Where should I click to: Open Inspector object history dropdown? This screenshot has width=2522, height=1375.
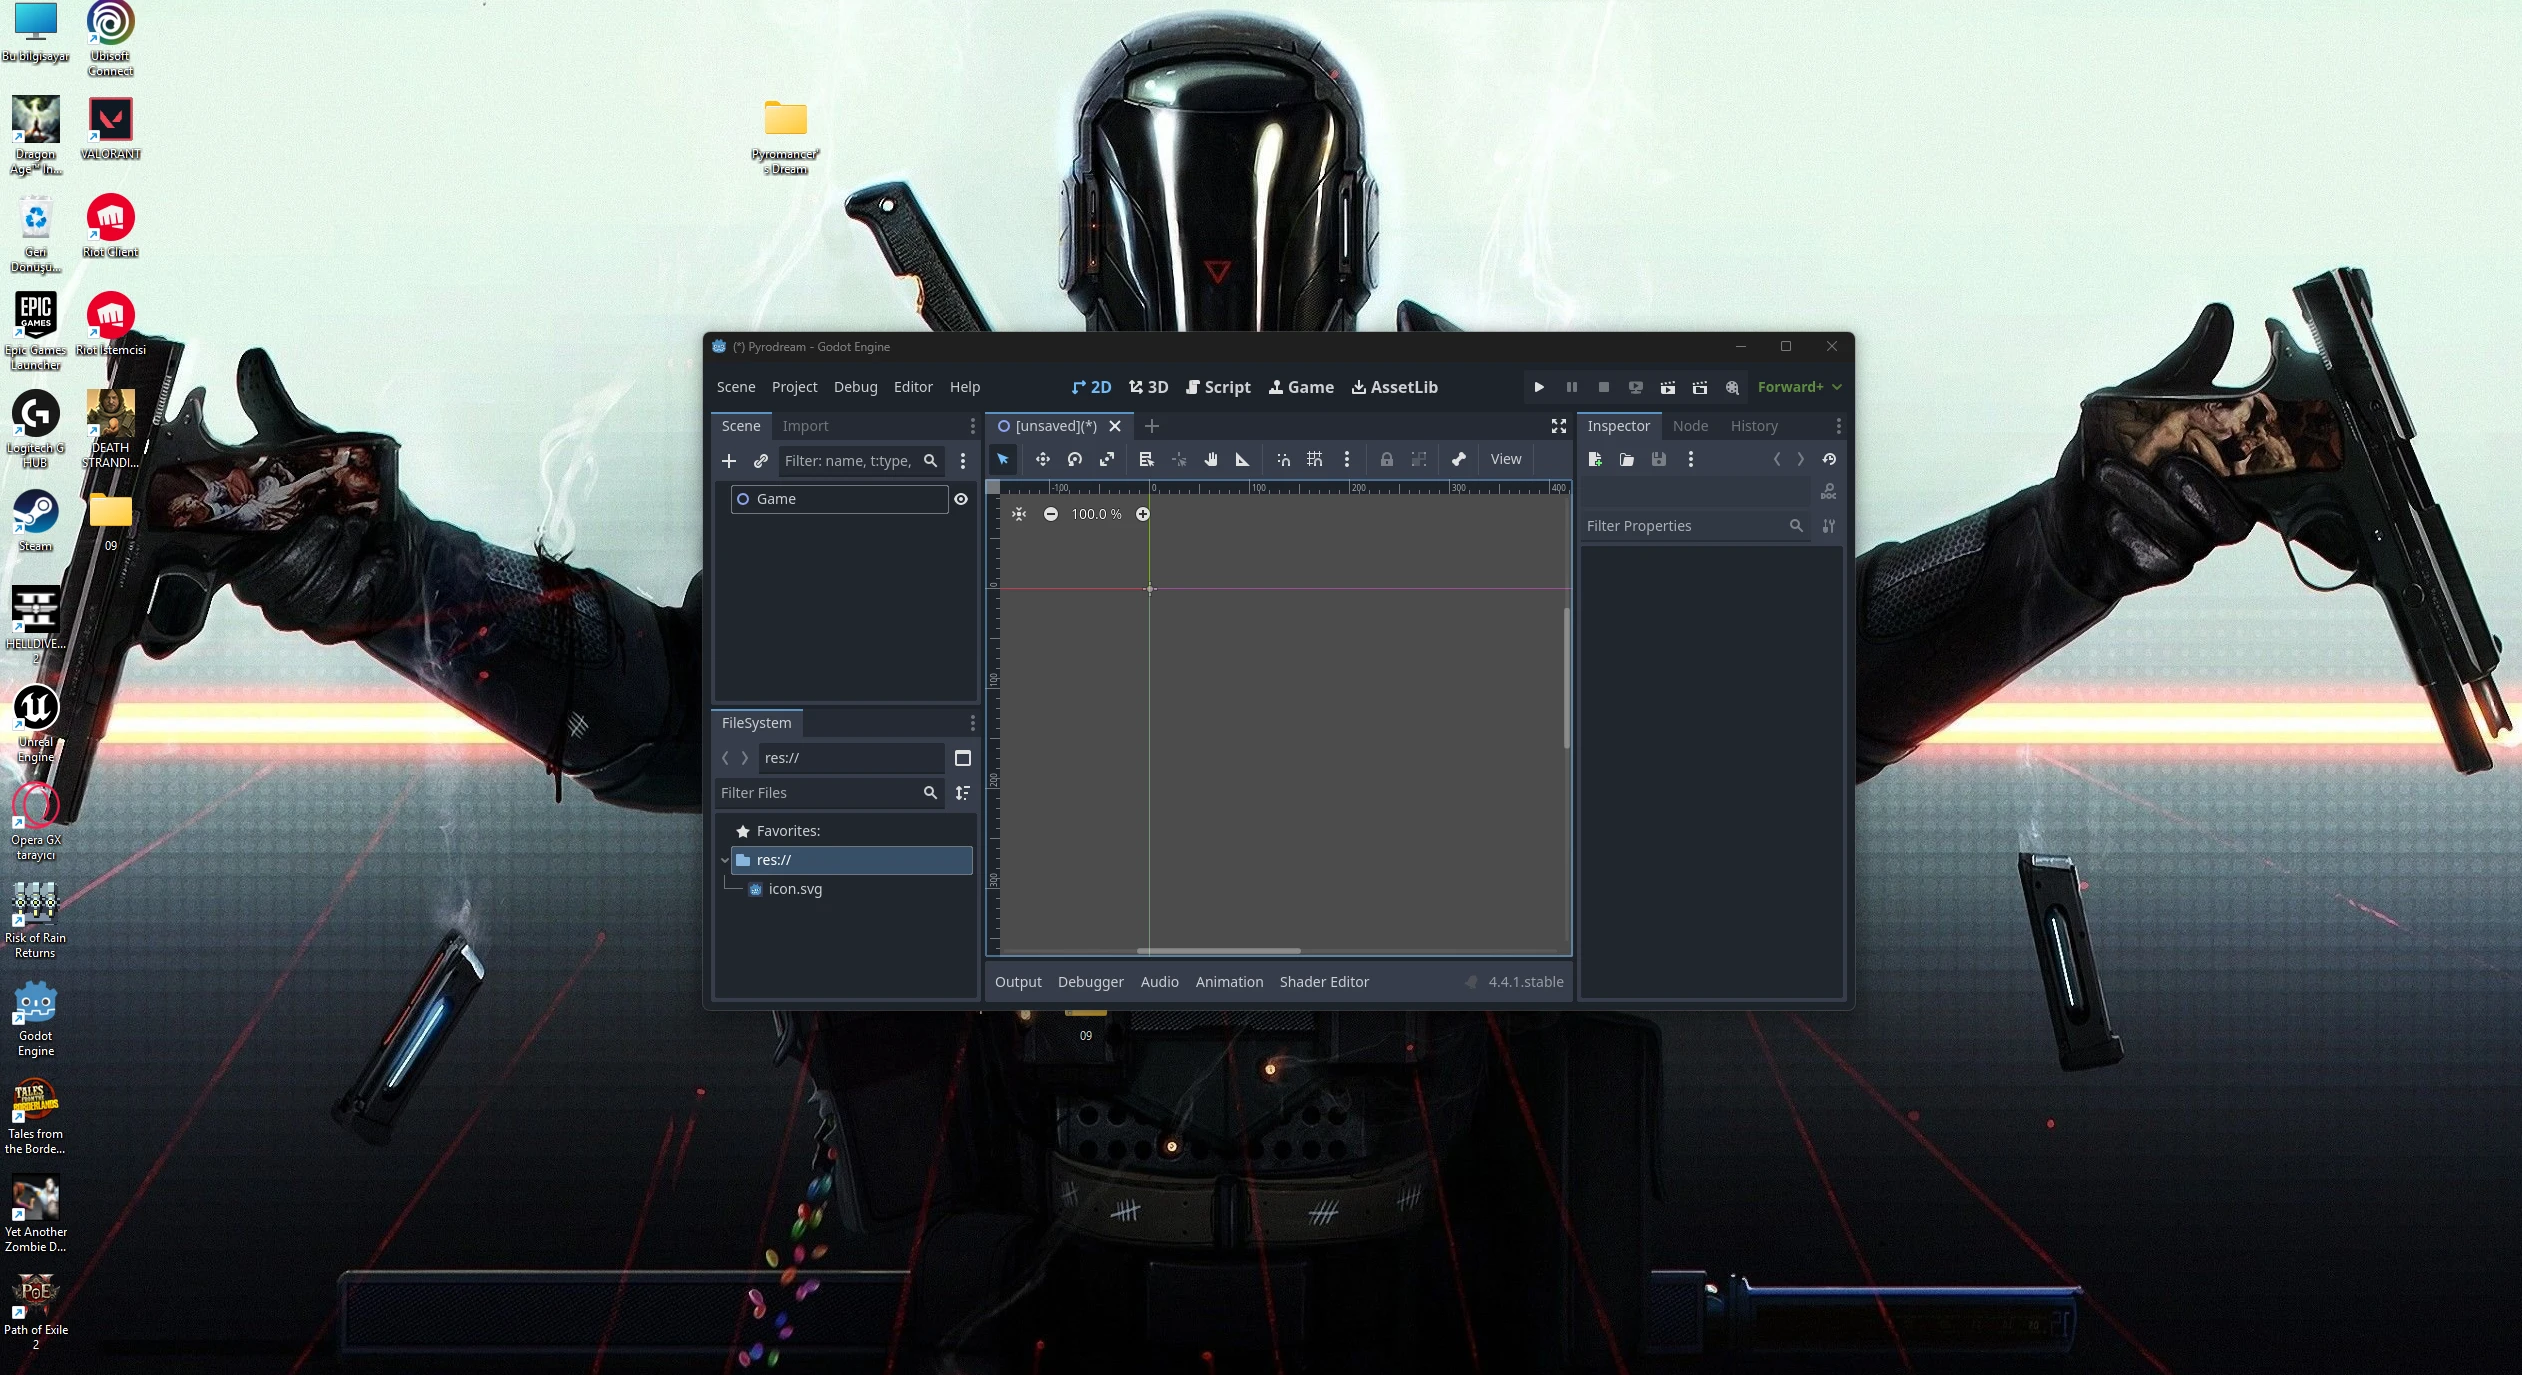coord(1829,459)
